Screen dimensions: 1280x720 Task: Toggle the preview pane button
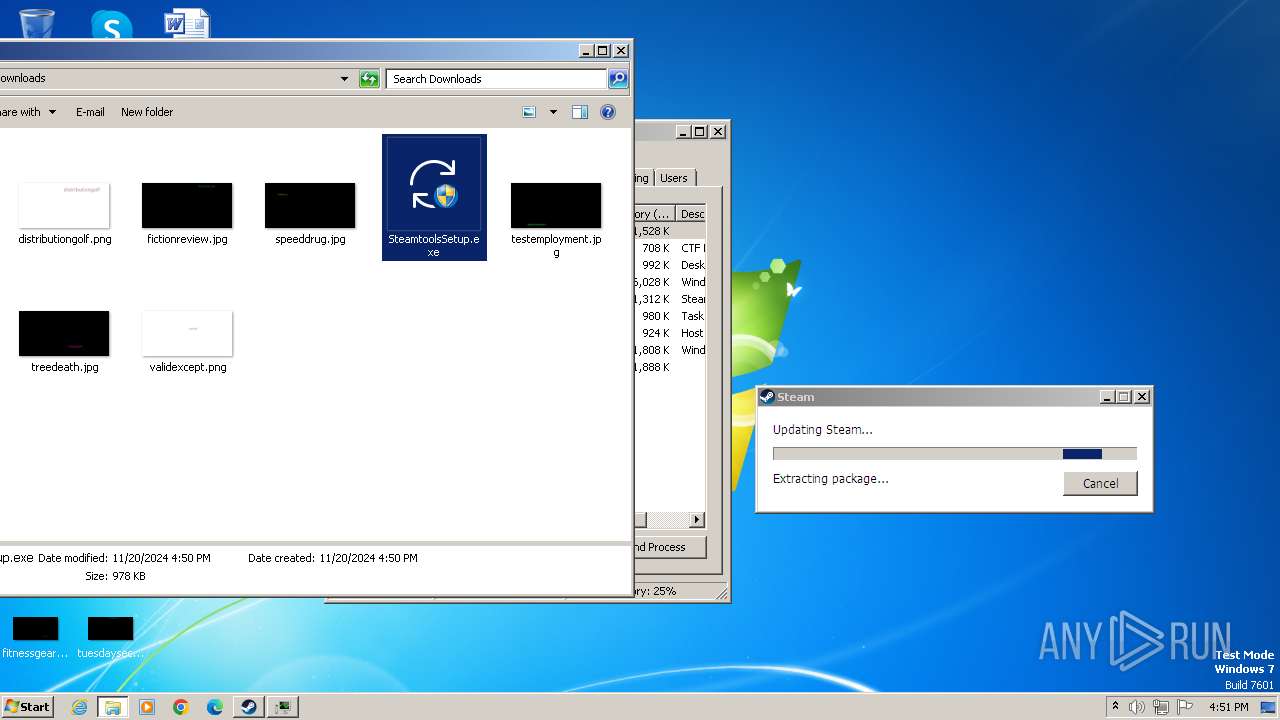pyautogui.click(x=580, y=112)
